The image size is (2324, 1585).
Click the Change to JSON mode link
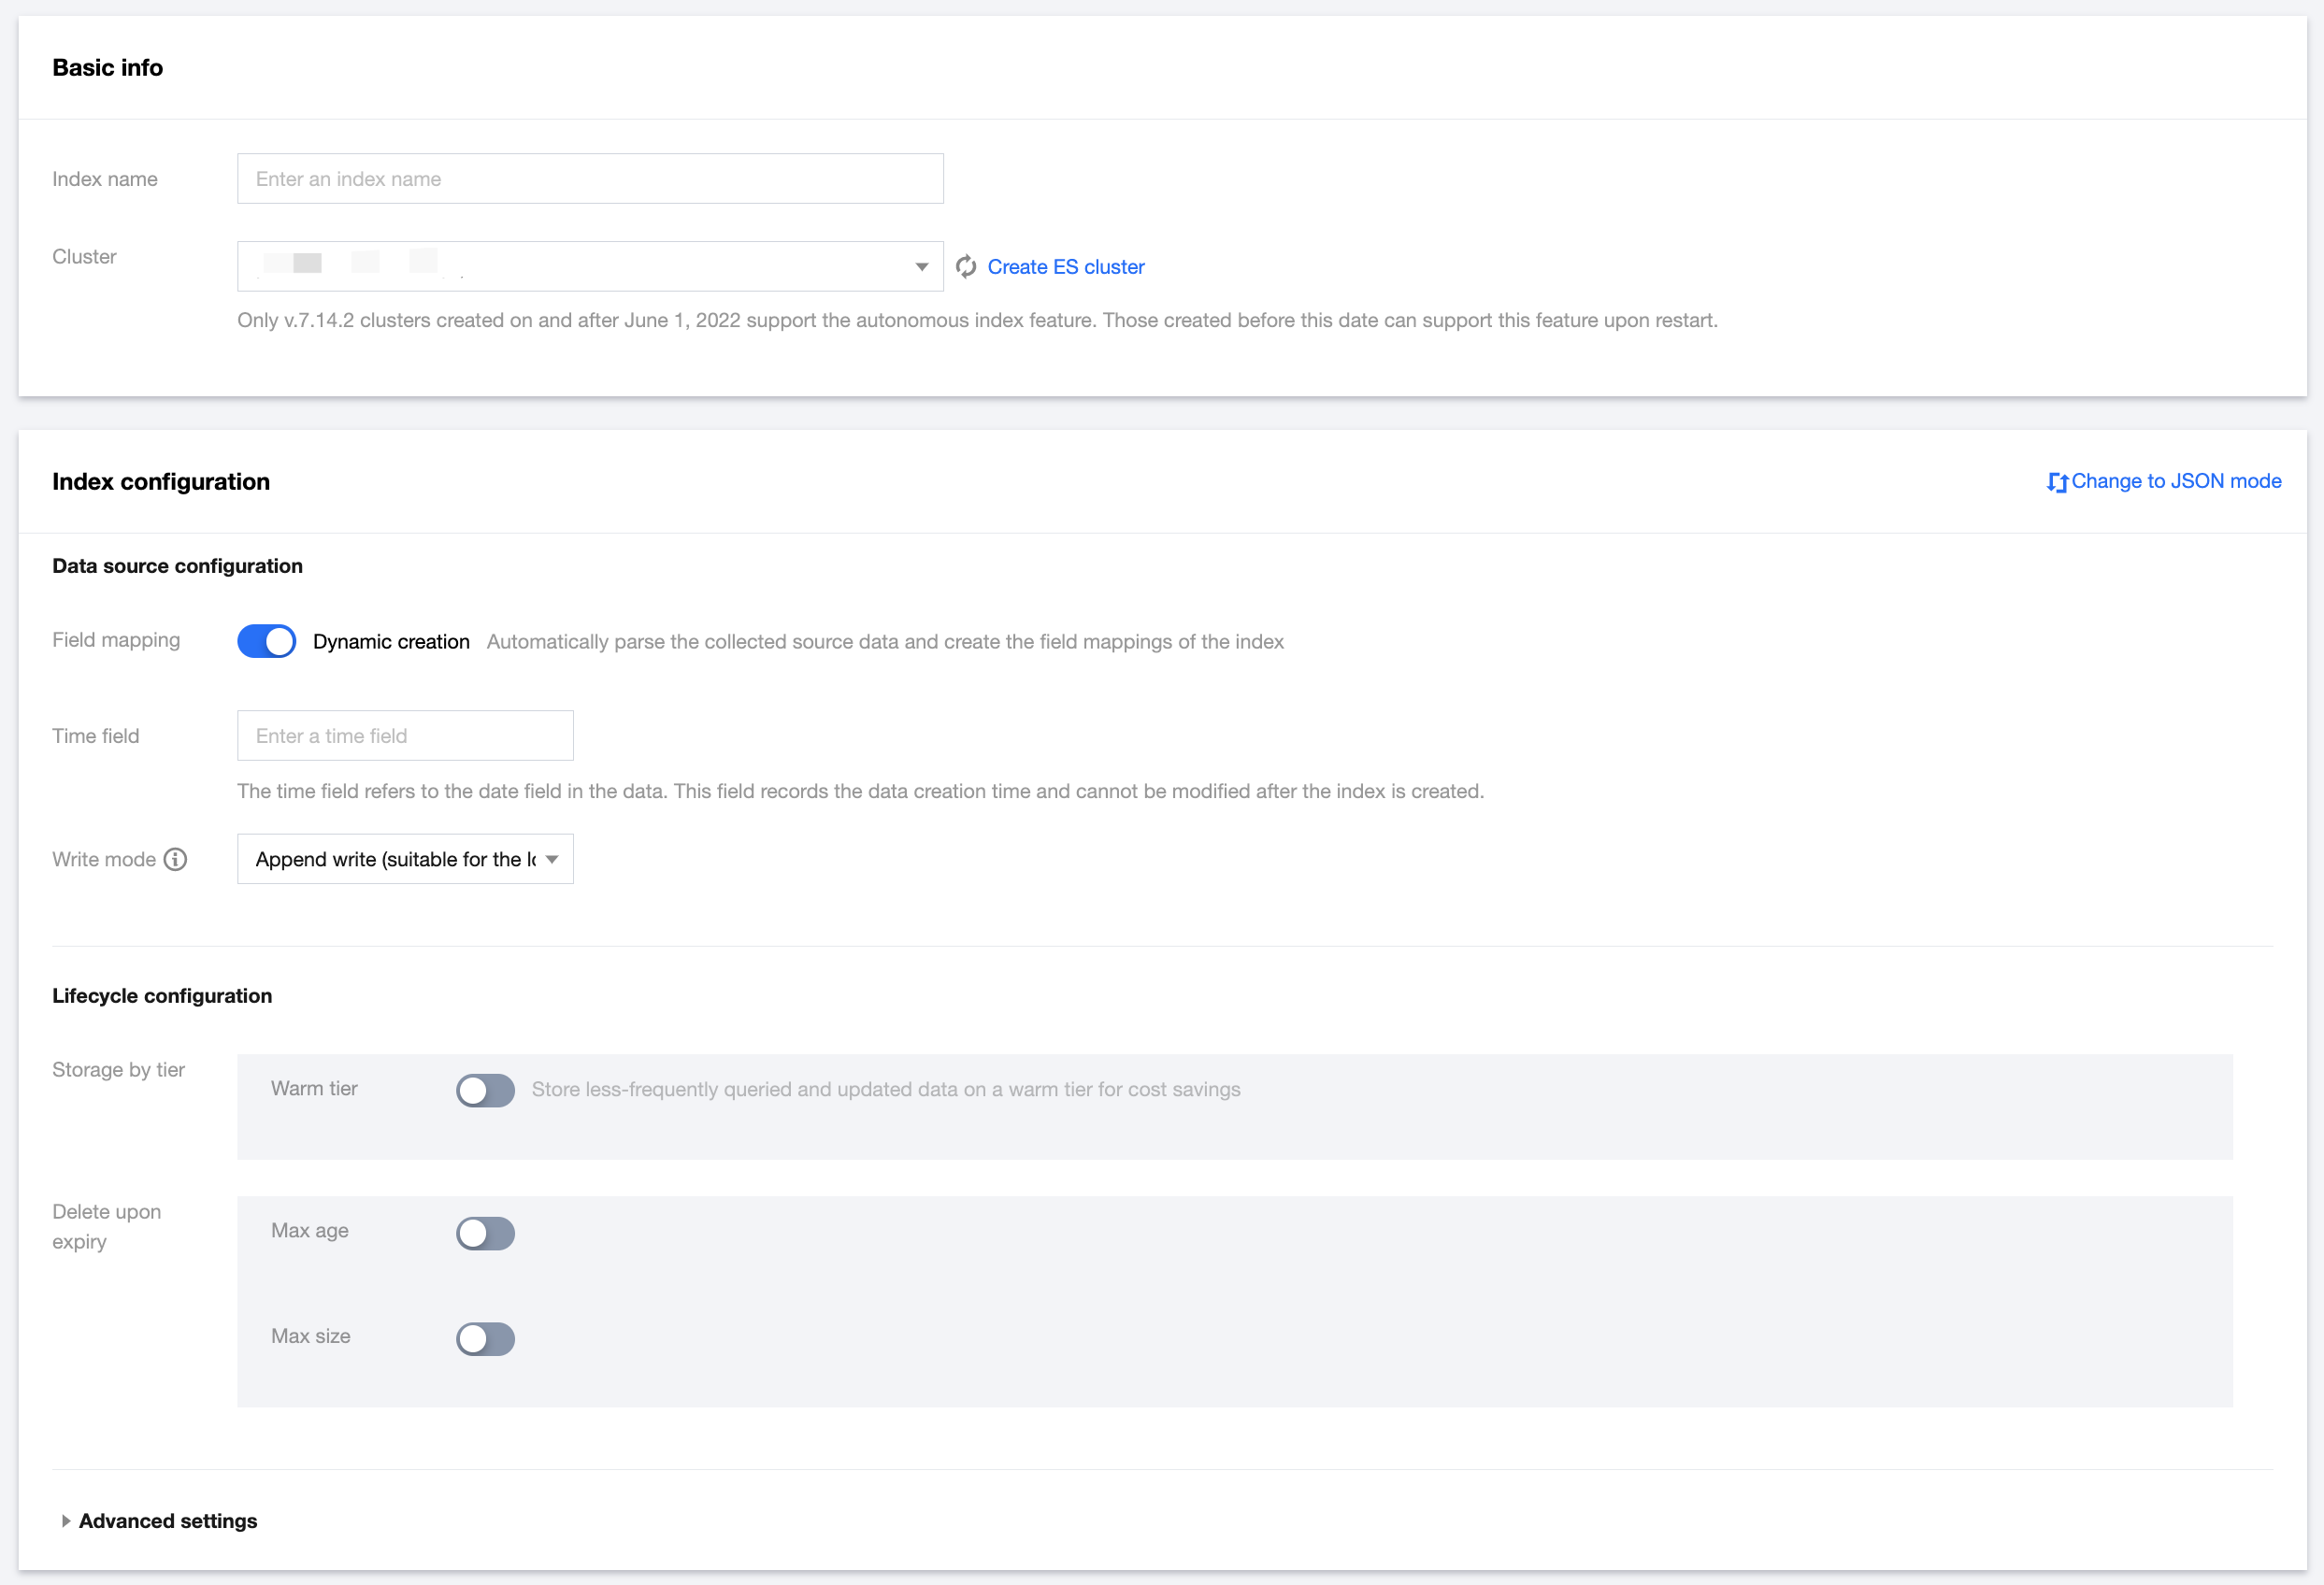[2175, 481]
